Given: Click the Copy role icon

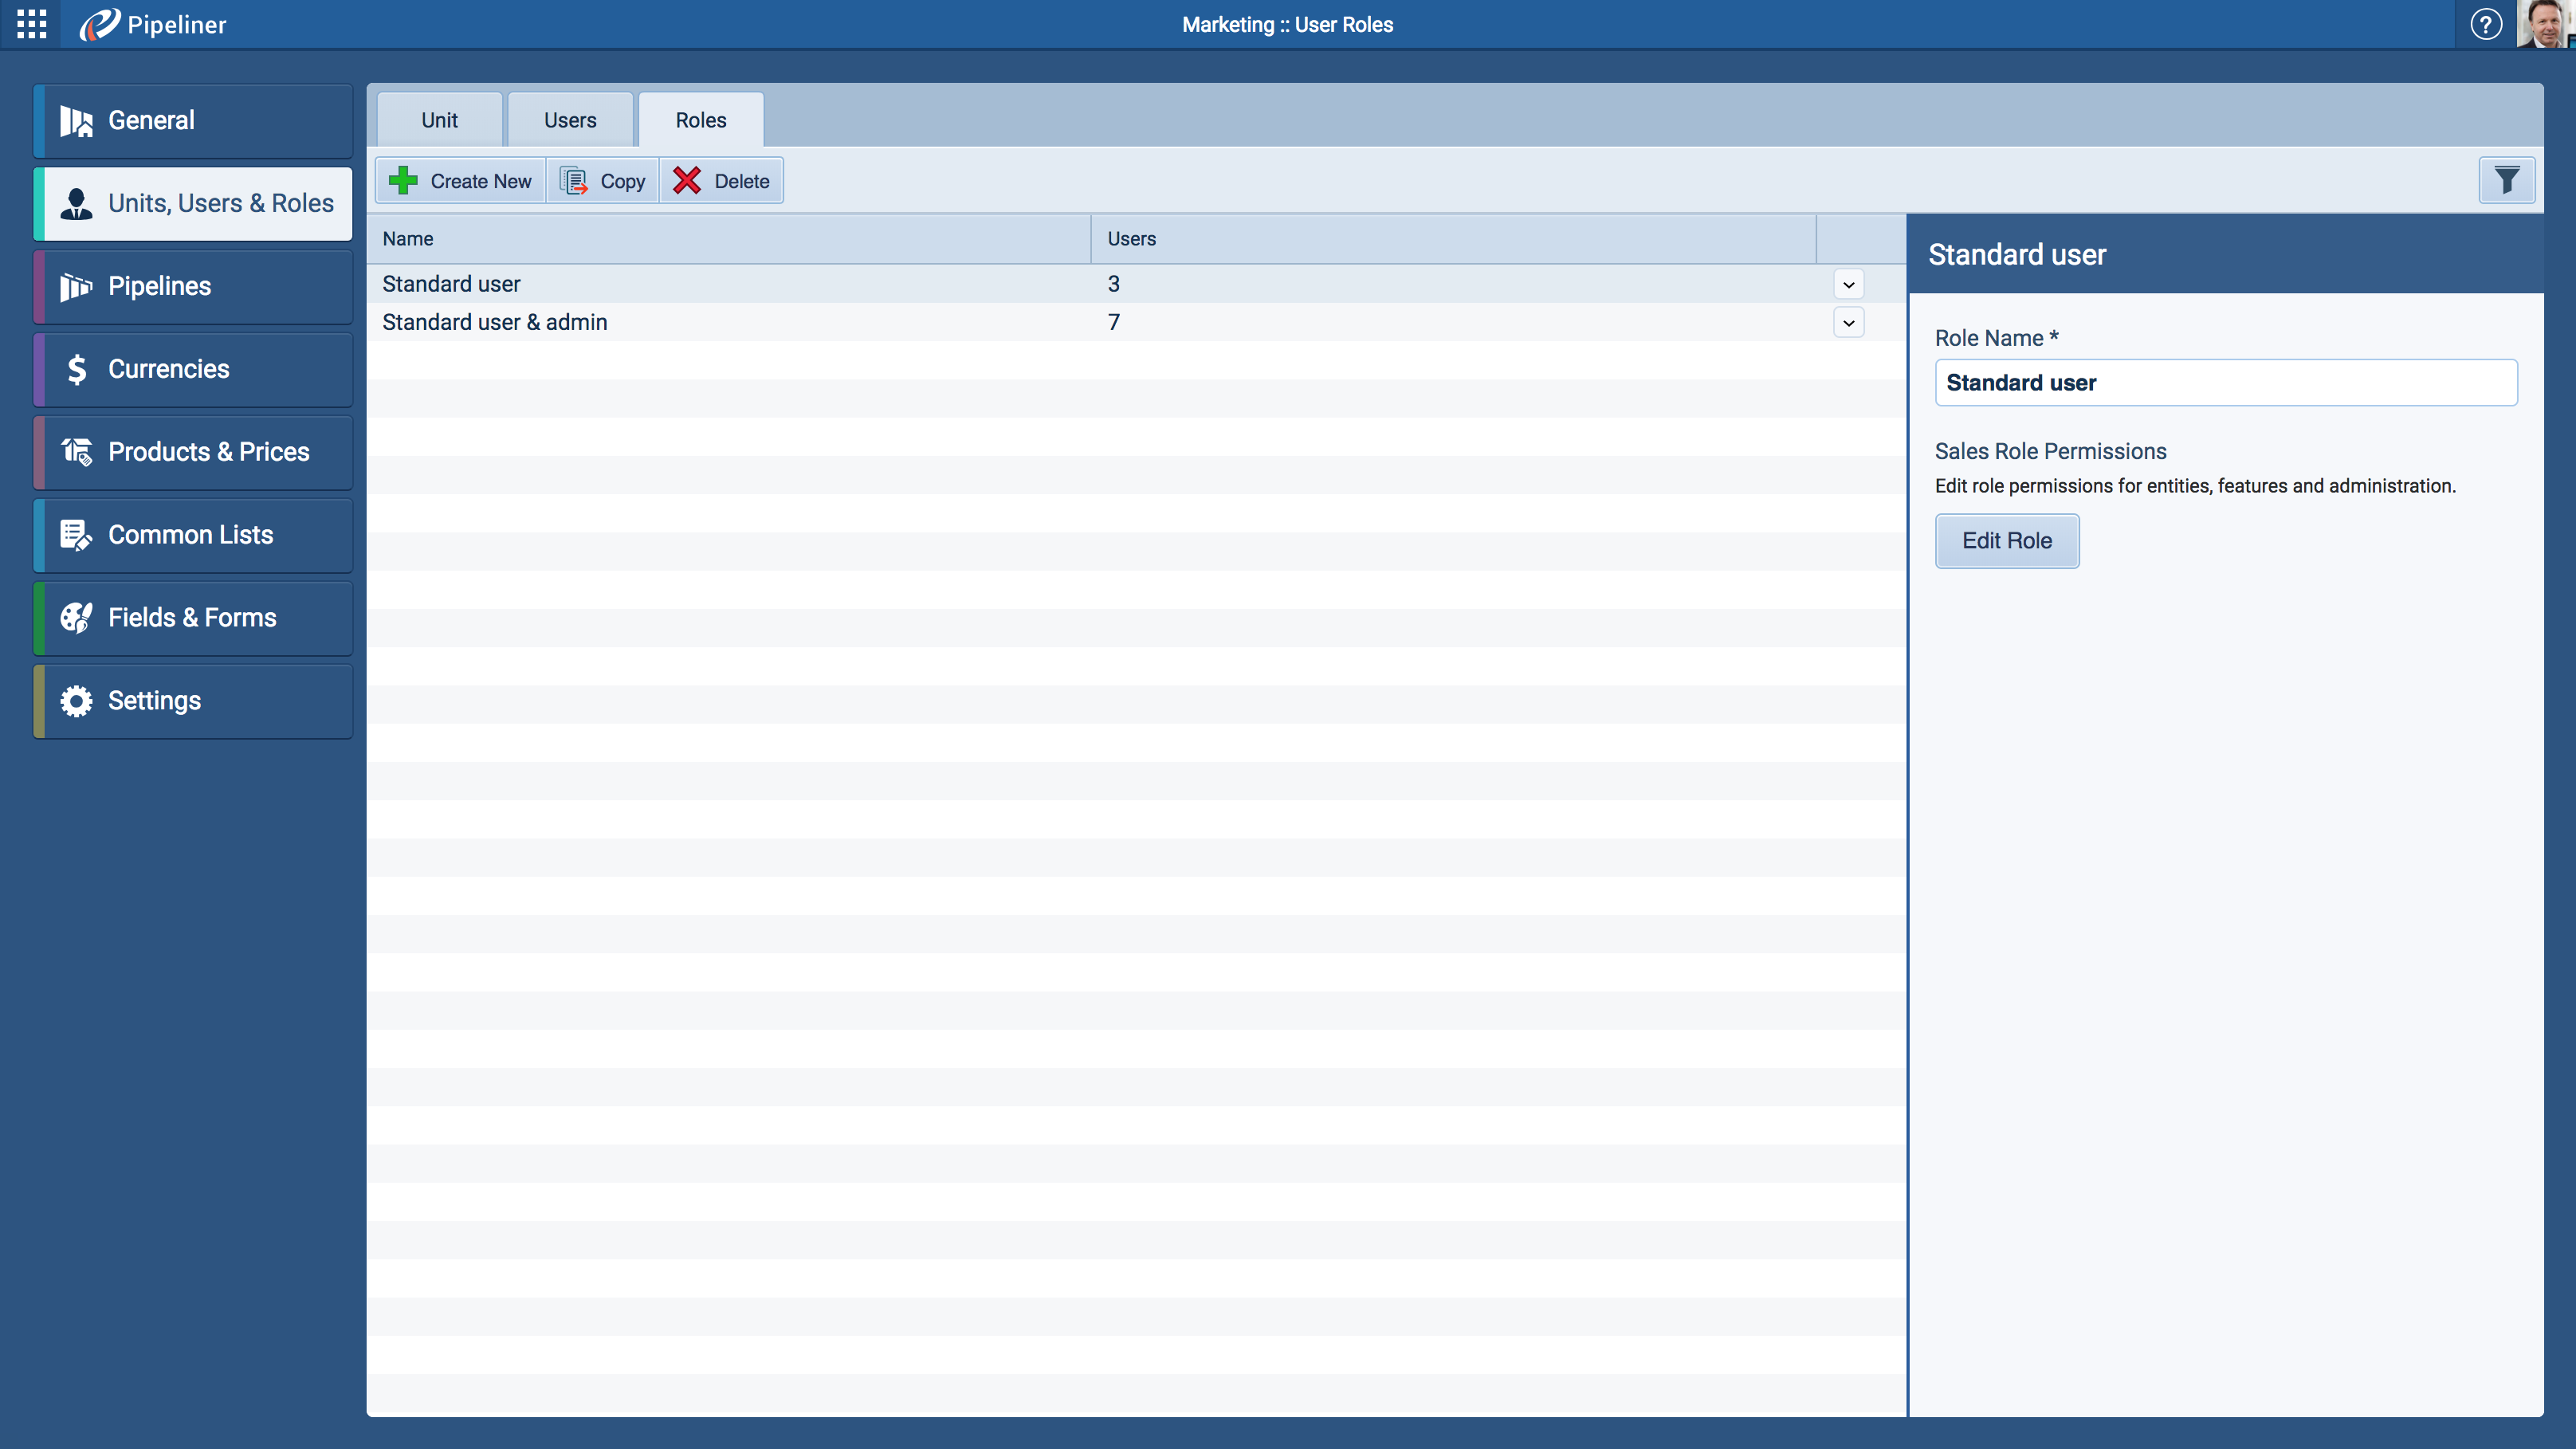Looking at the screenshot, I should tap(574, 181).
